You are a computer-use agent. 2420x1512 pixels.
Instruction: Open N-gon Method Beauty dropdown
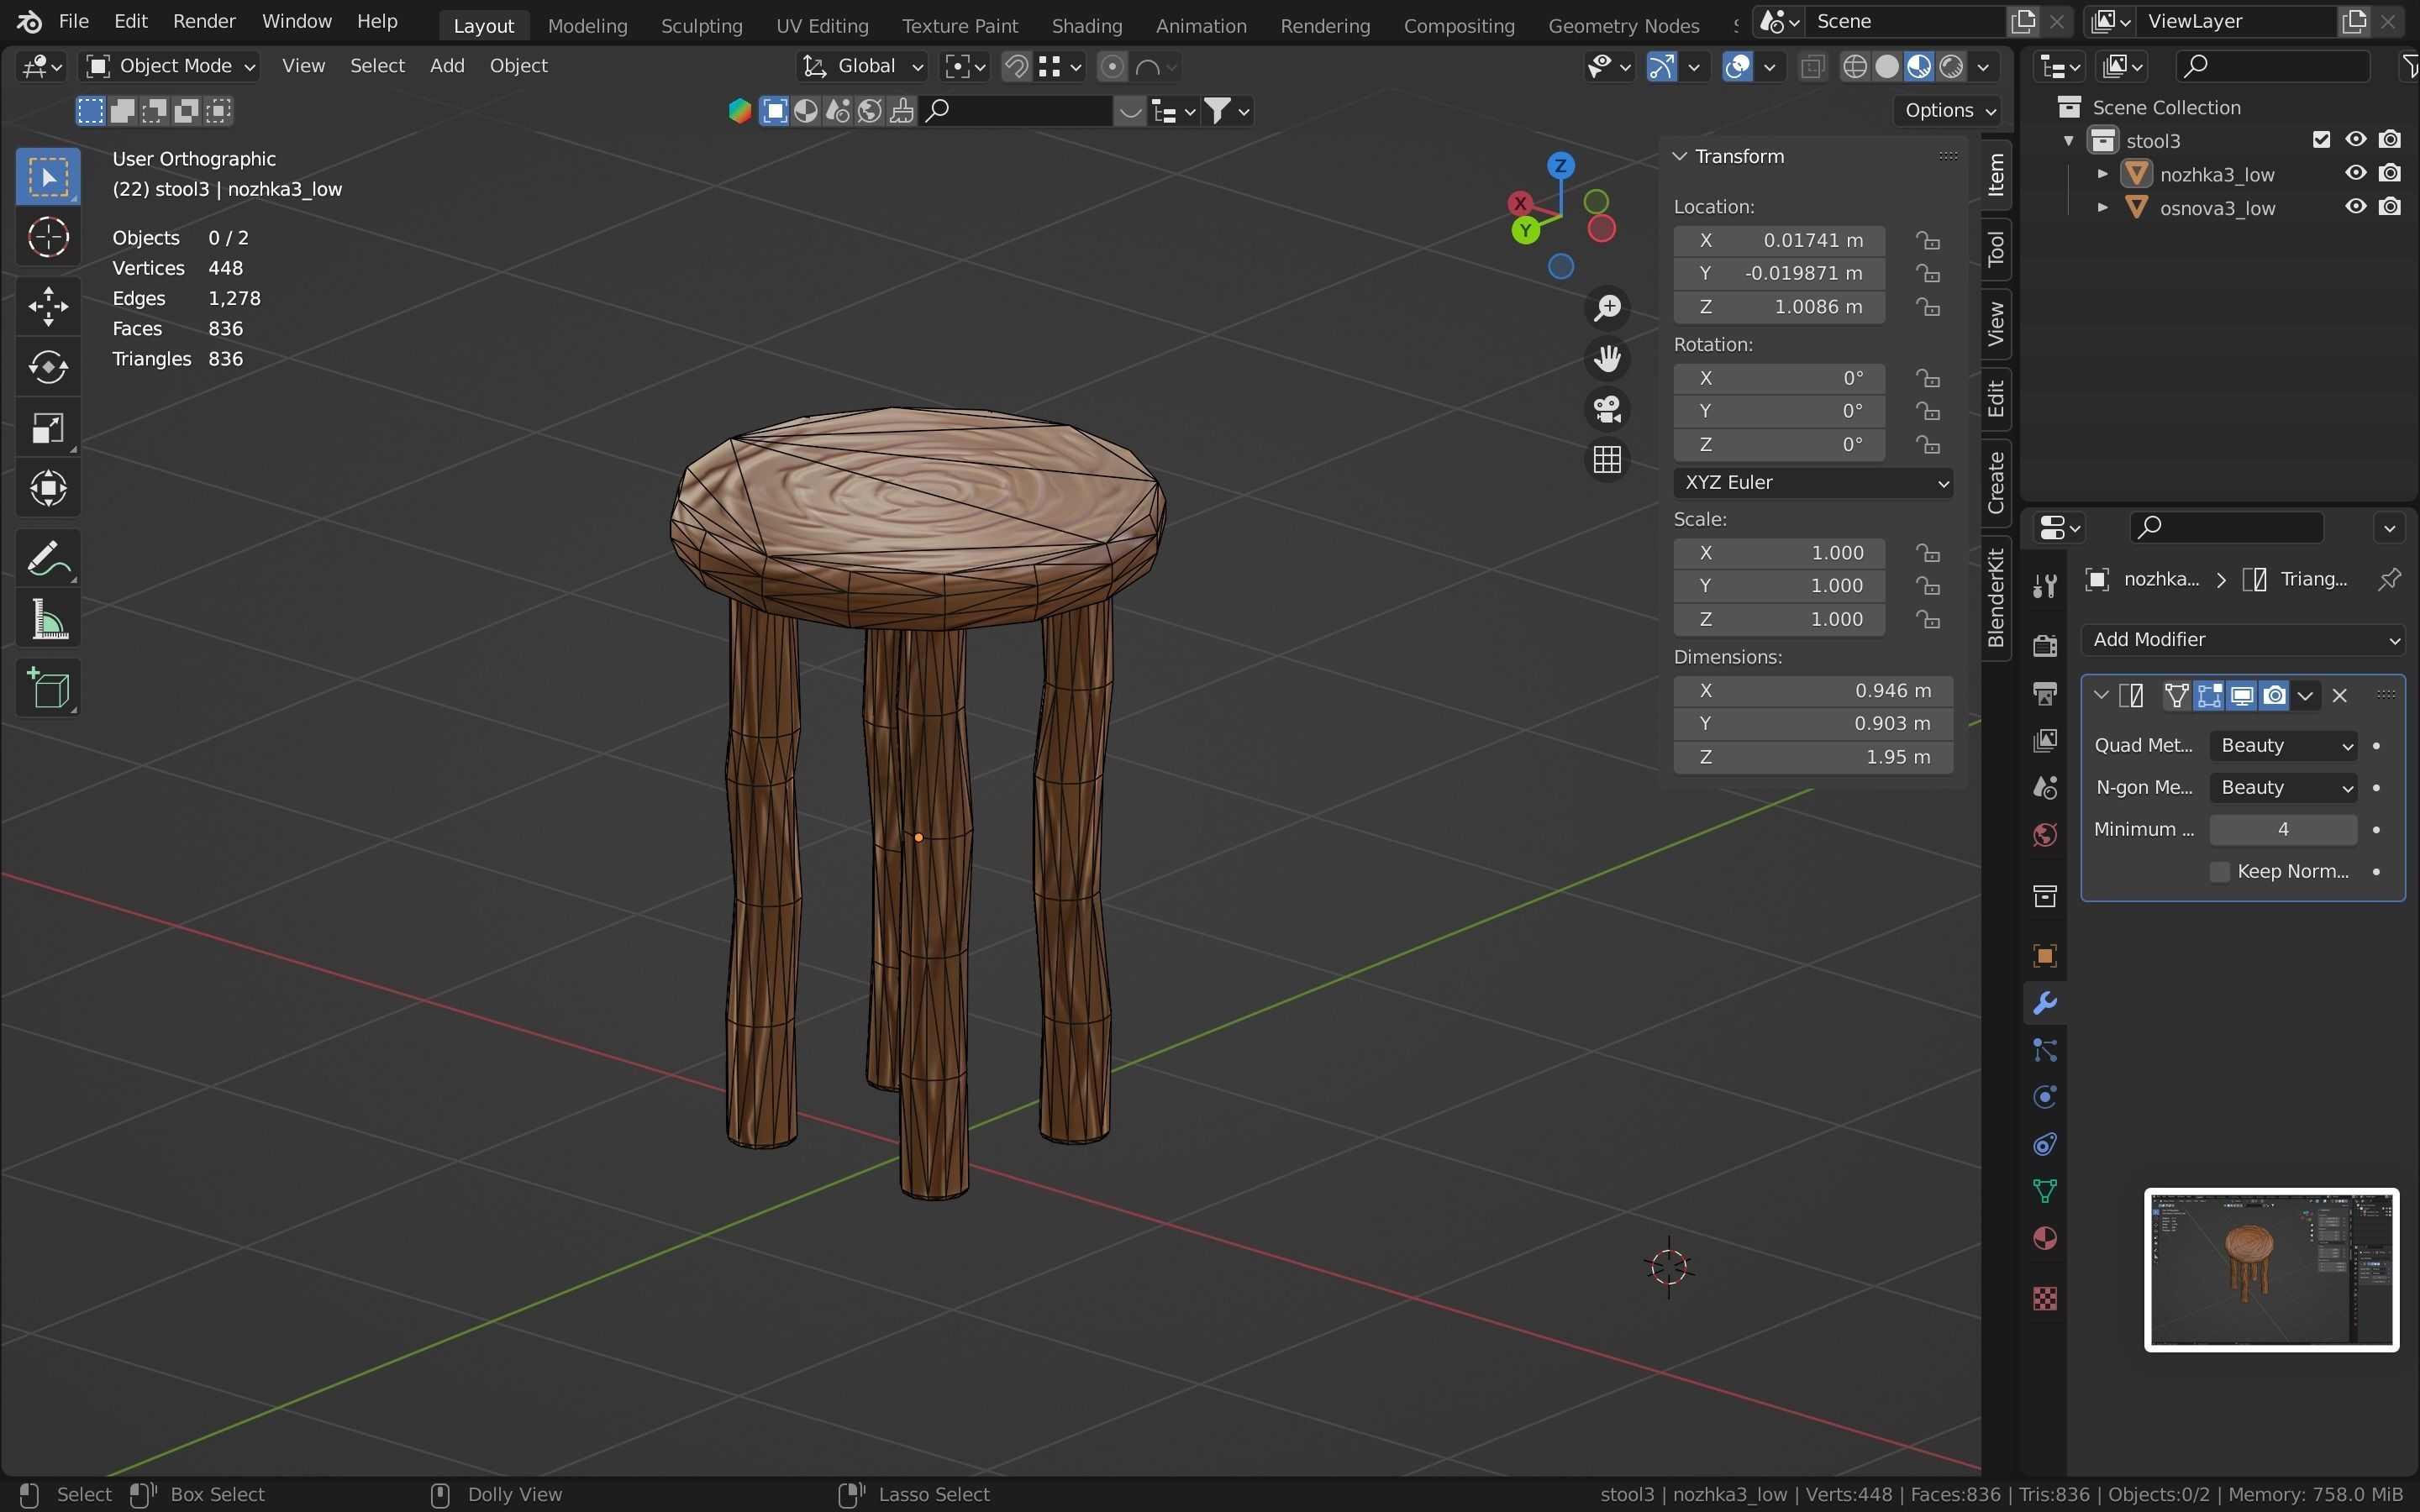click(2283, 787)
